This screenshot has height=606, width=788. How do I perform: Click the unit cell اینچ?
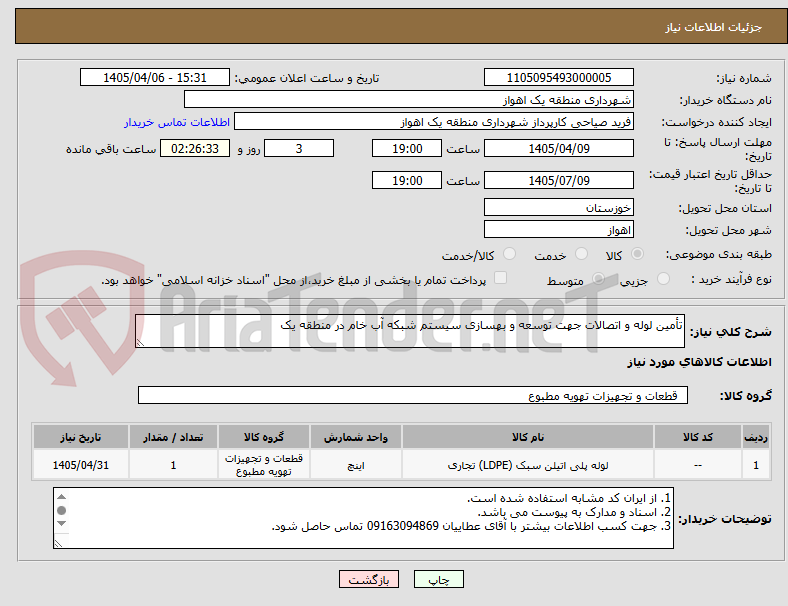[x=356, y=465]
